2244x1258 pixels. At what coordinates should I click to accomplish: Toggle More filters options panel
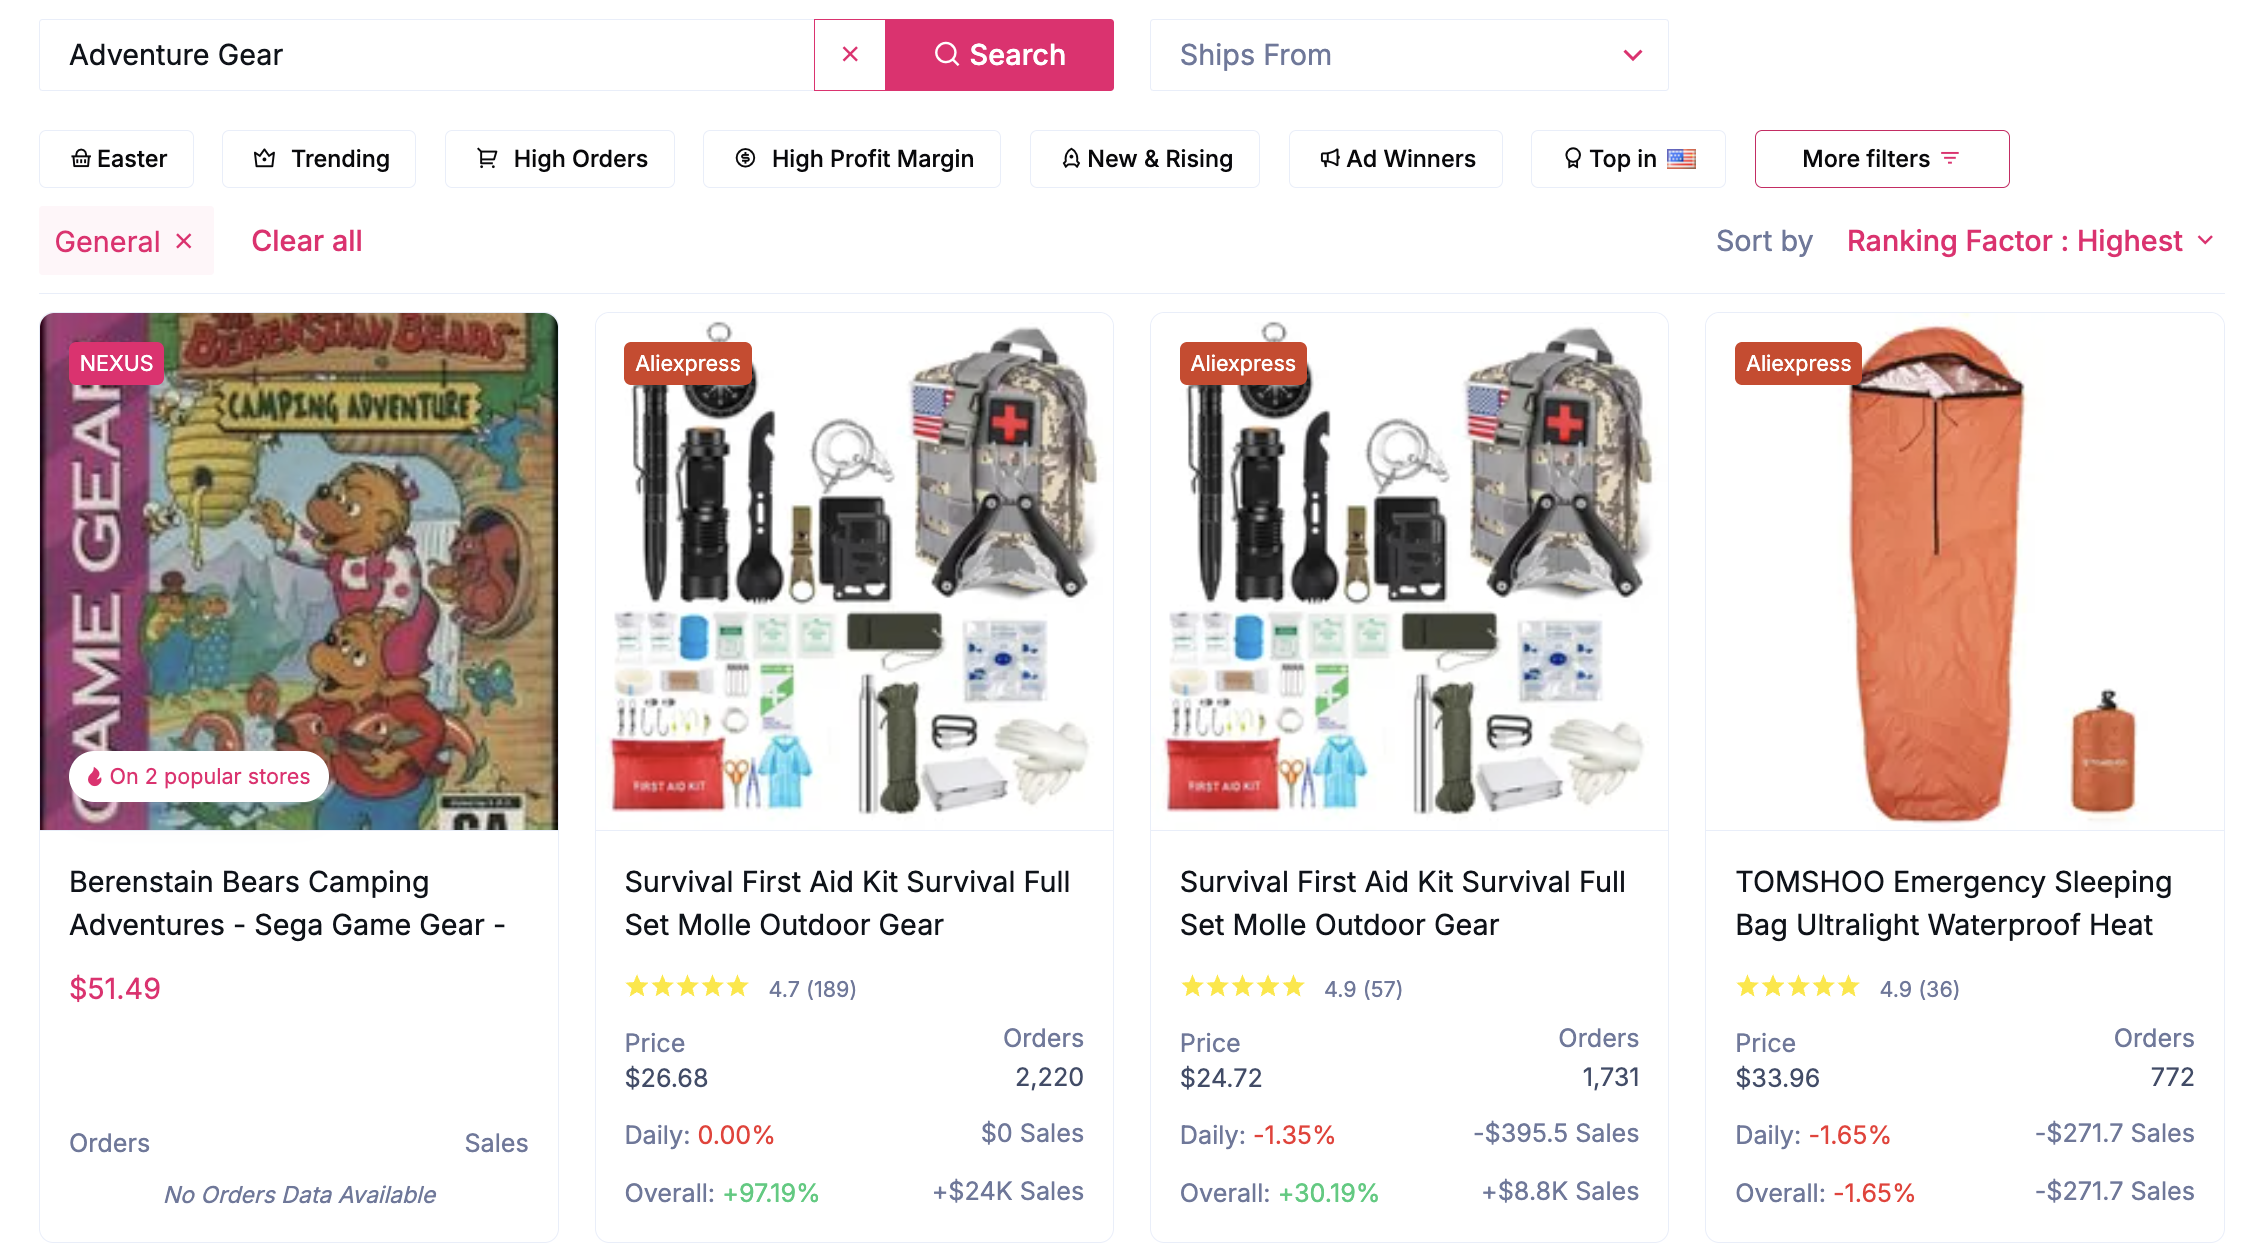tap(1882, 158)
